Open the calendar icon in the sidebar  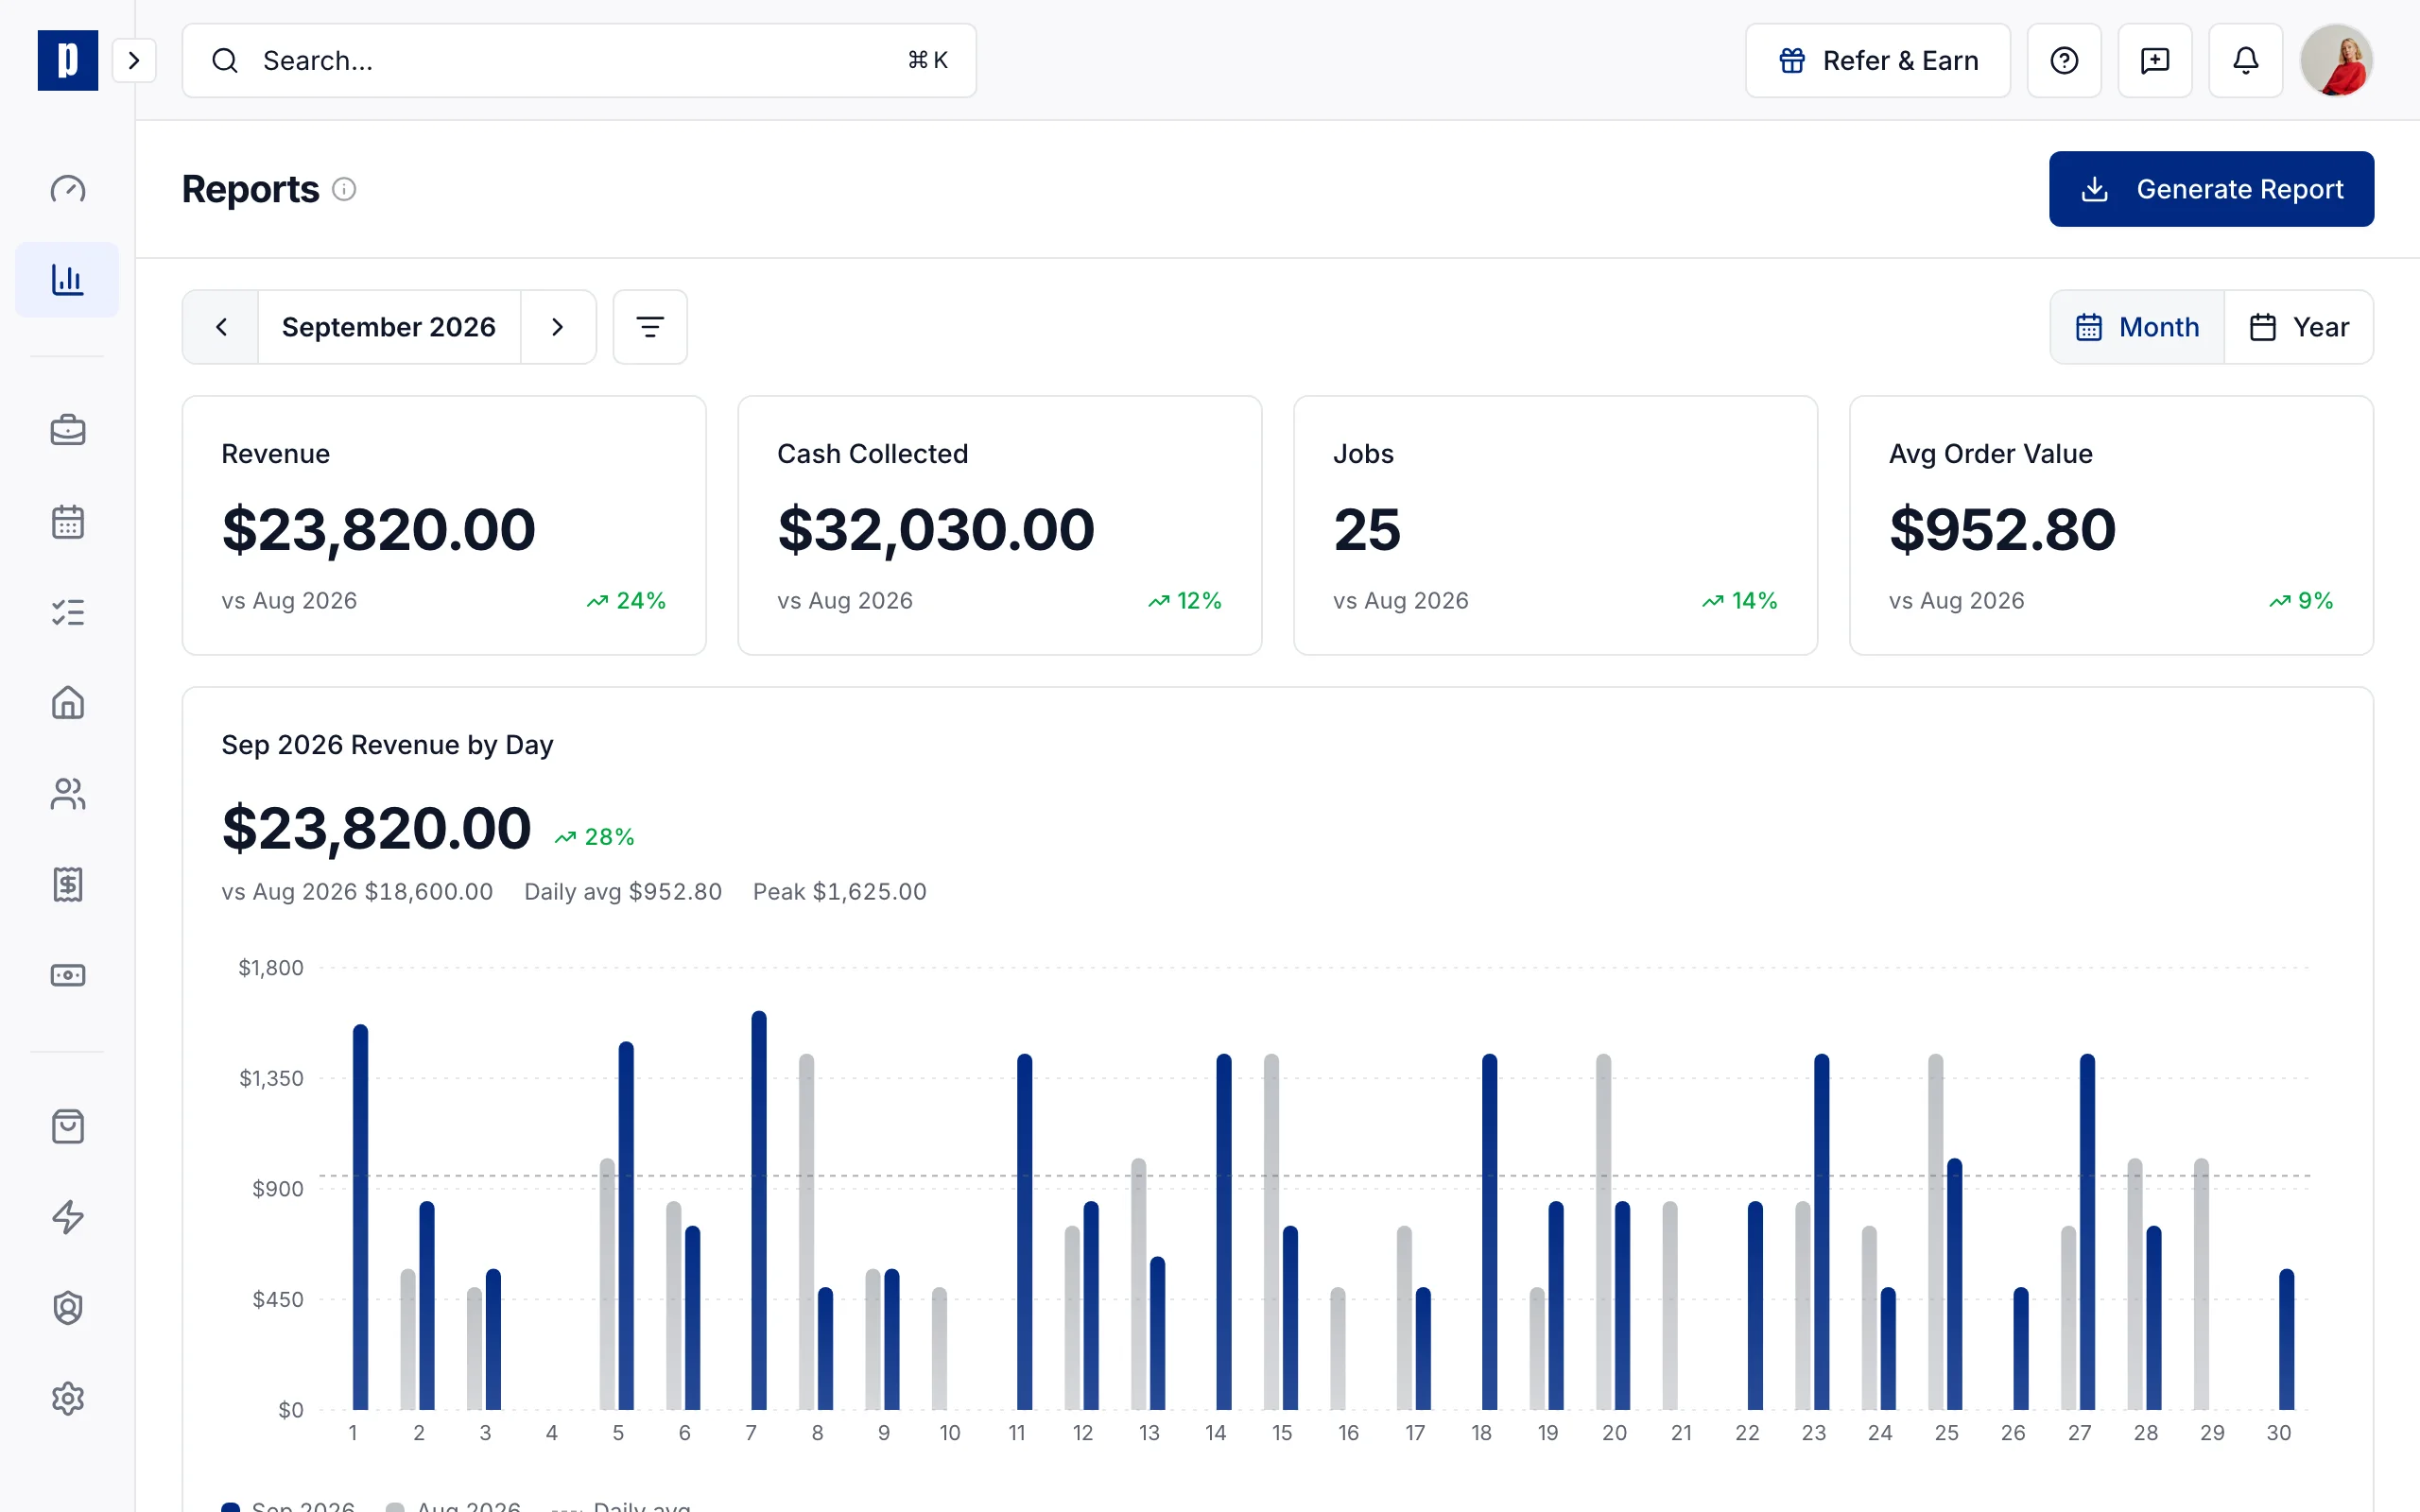[x=67, y=522]
